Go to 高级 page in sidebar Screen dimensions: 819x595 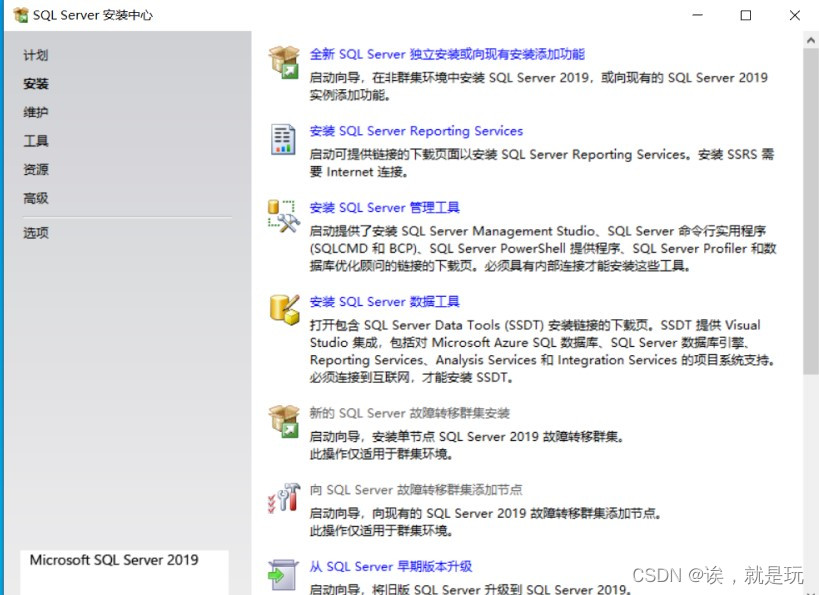coord(36,199)
